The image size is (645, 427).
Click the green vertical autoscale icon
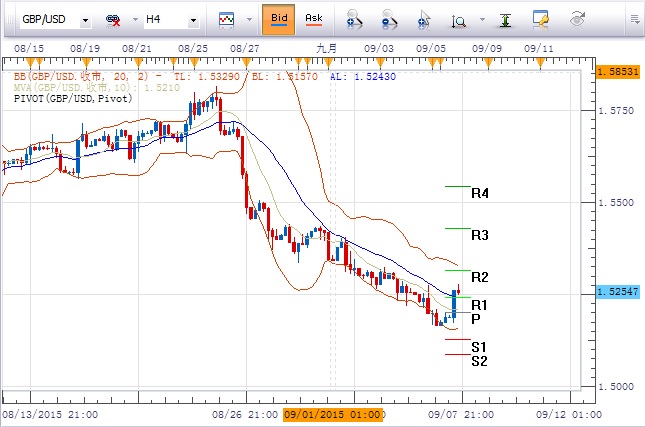(505, 20)
